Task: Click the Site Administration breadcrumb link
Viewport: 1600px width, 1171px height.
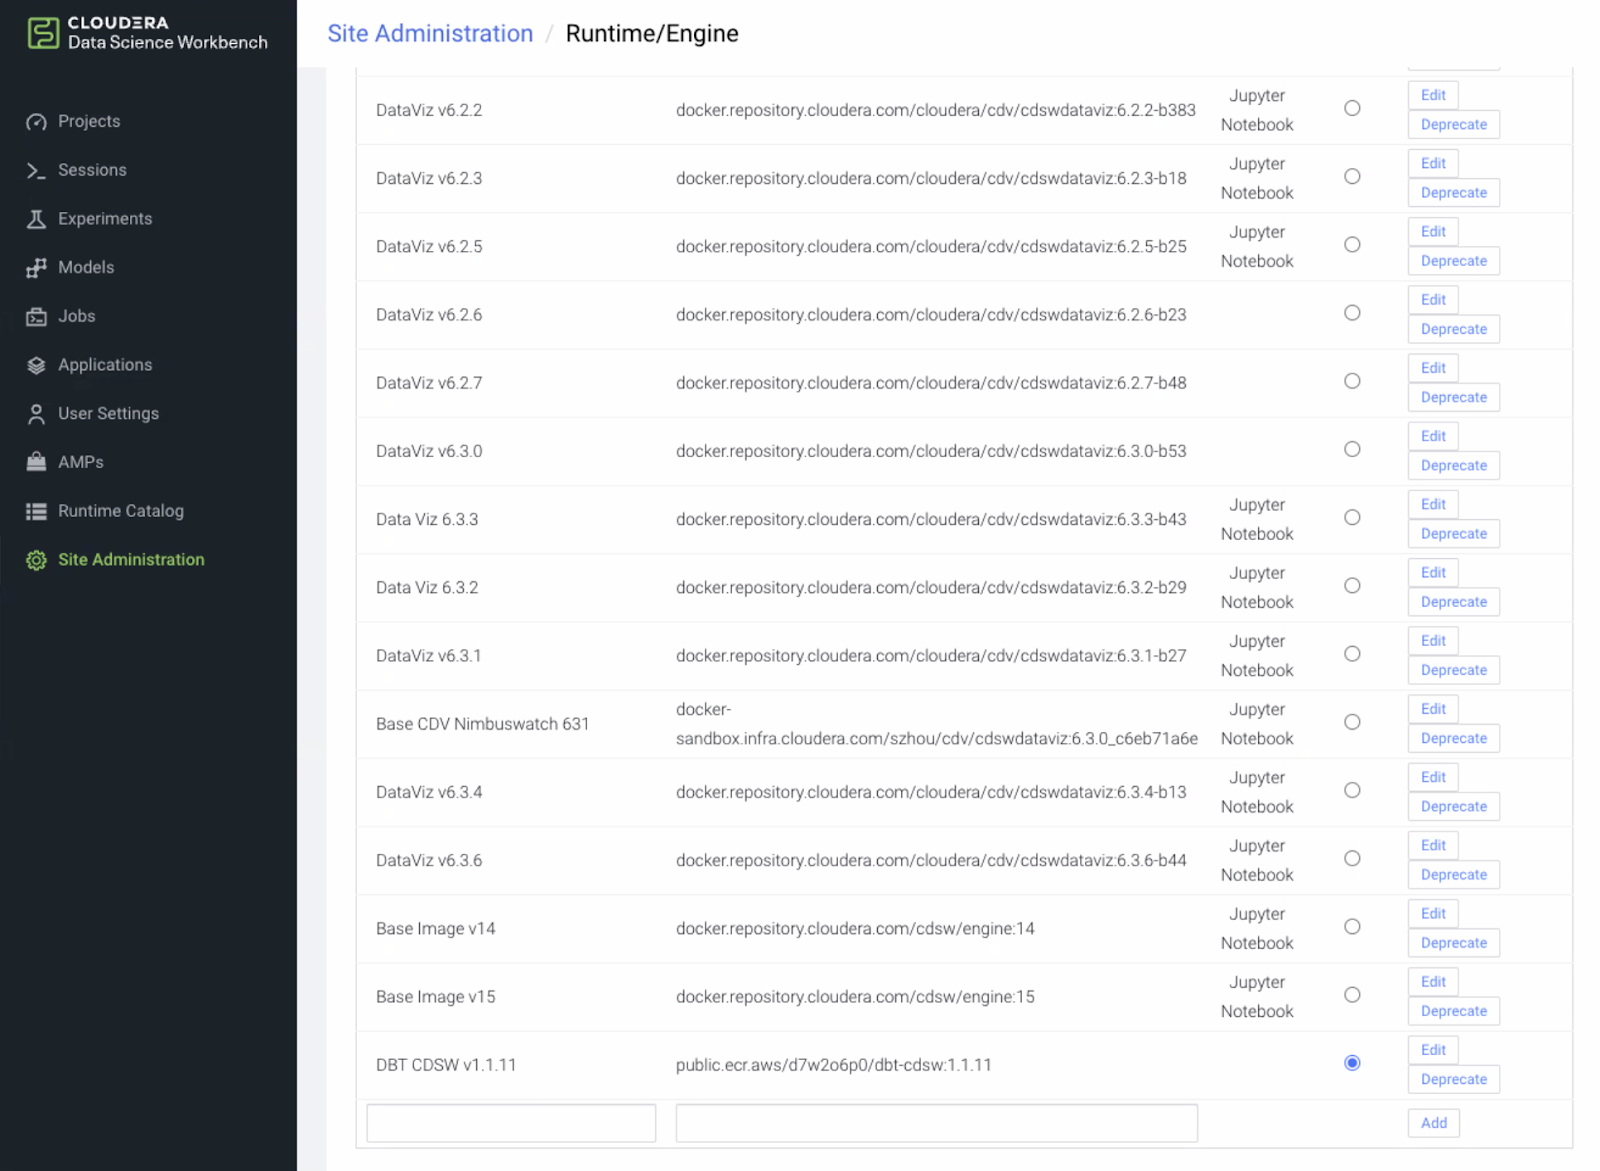Action: pyautogui.click(x=430, y=33)
